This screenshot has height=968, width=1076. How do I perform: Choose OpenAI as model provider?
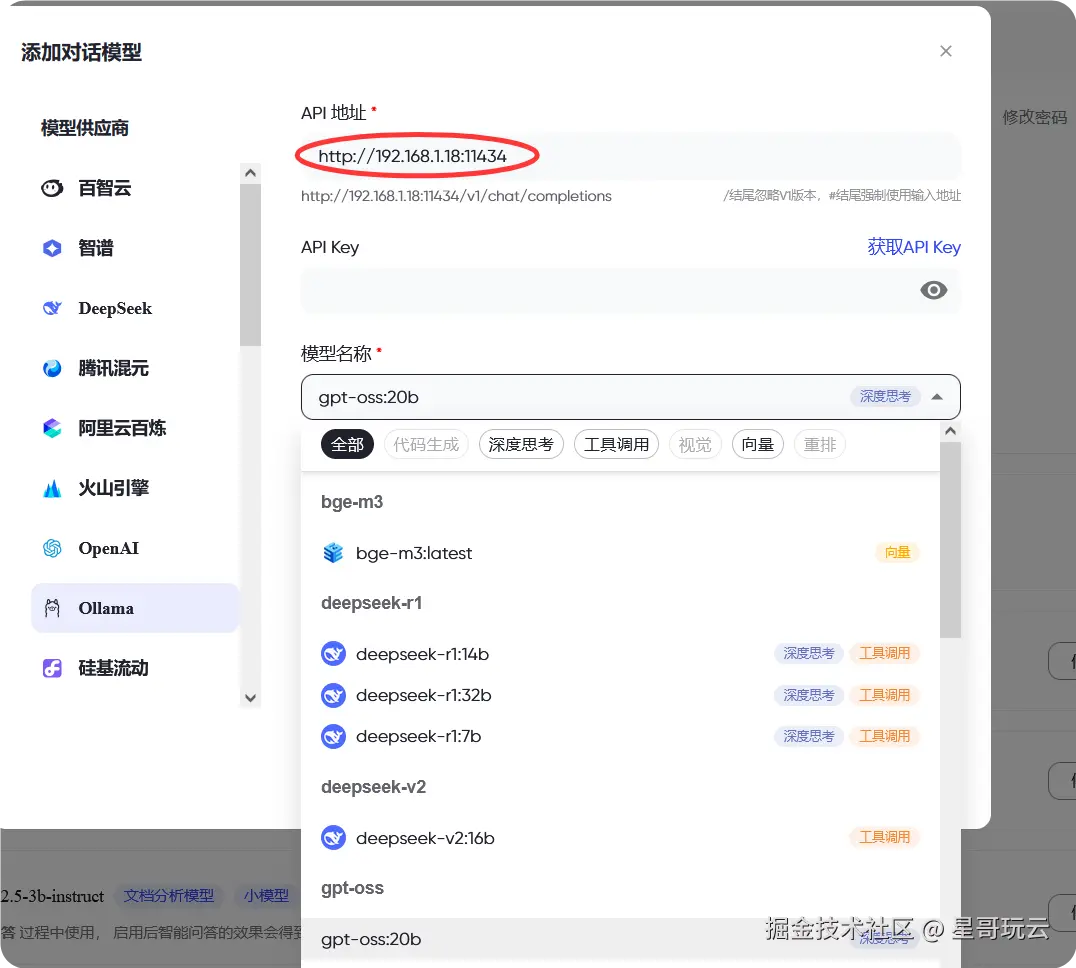[135, 548]
